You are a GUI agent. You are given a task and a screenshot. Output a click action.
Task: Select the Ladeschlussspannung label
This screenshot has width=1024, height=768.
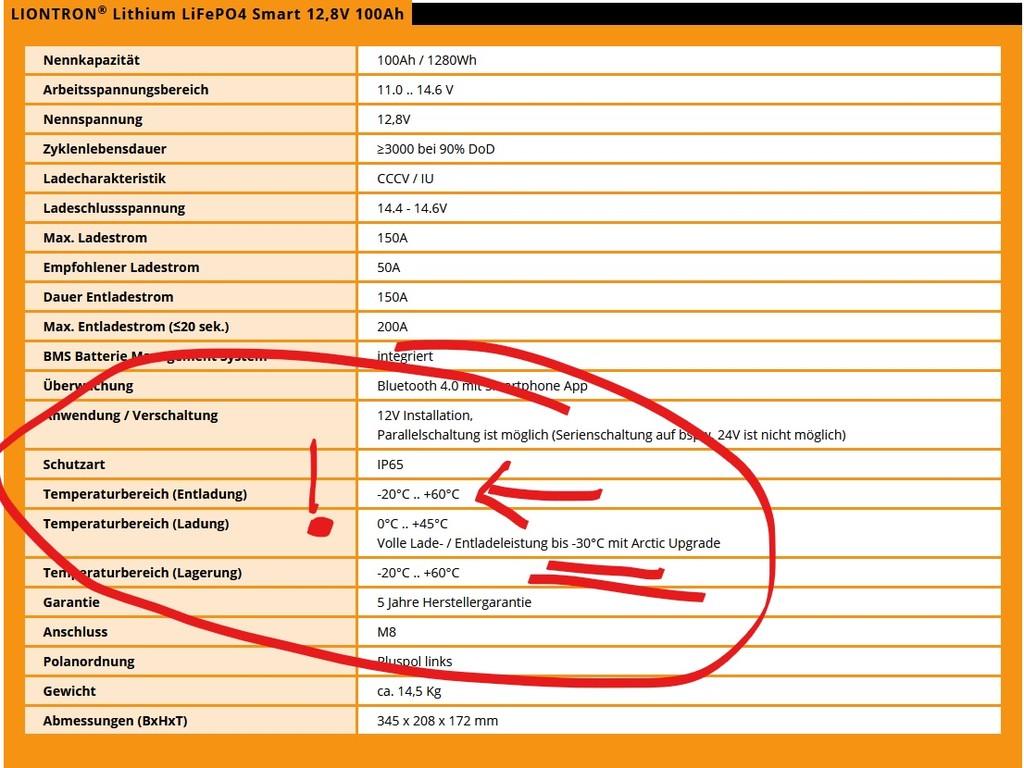click(x=114, y=208)
